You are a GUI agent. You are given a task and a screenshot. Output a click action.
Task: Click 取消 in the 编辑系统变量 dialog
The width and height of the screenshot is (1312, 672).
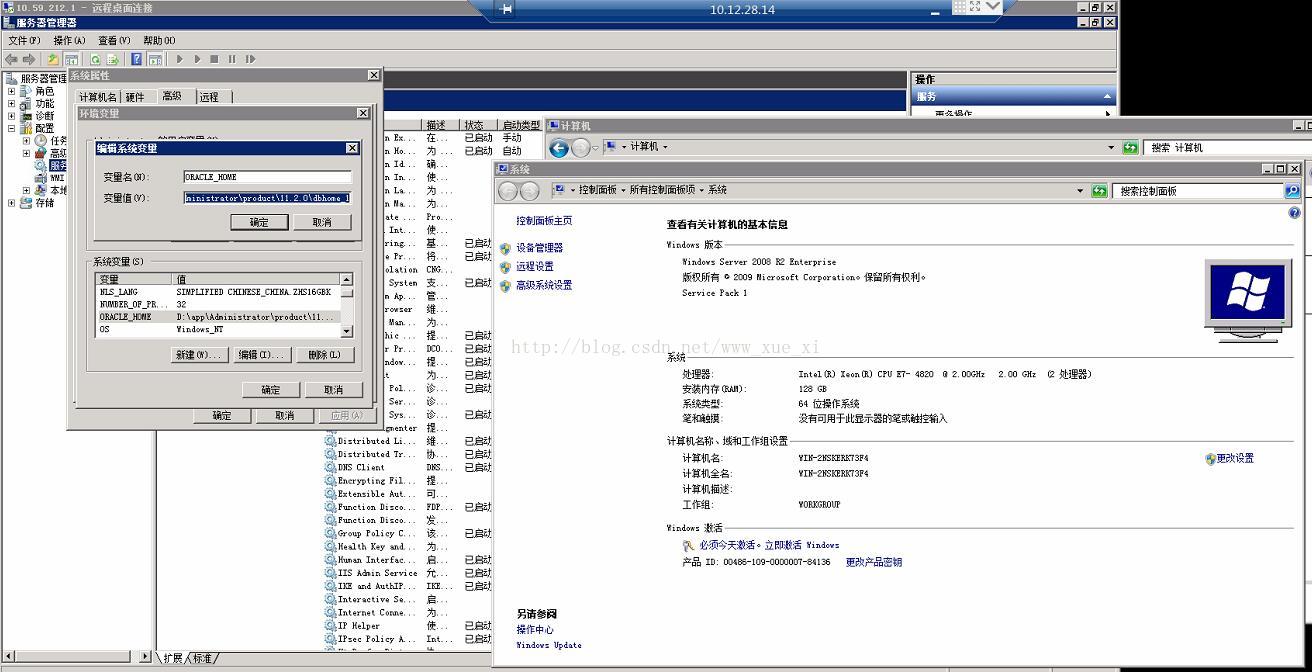tap(322, 222)
